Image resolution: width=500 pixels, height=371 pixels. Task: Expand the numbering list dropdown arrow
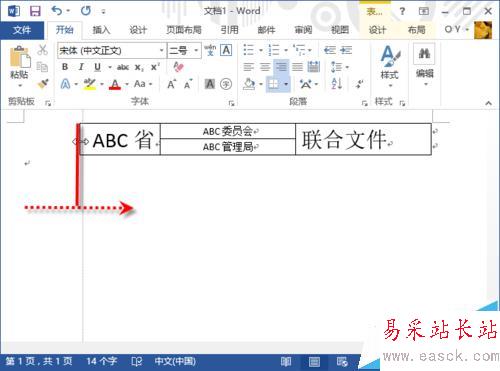[286, 51]
